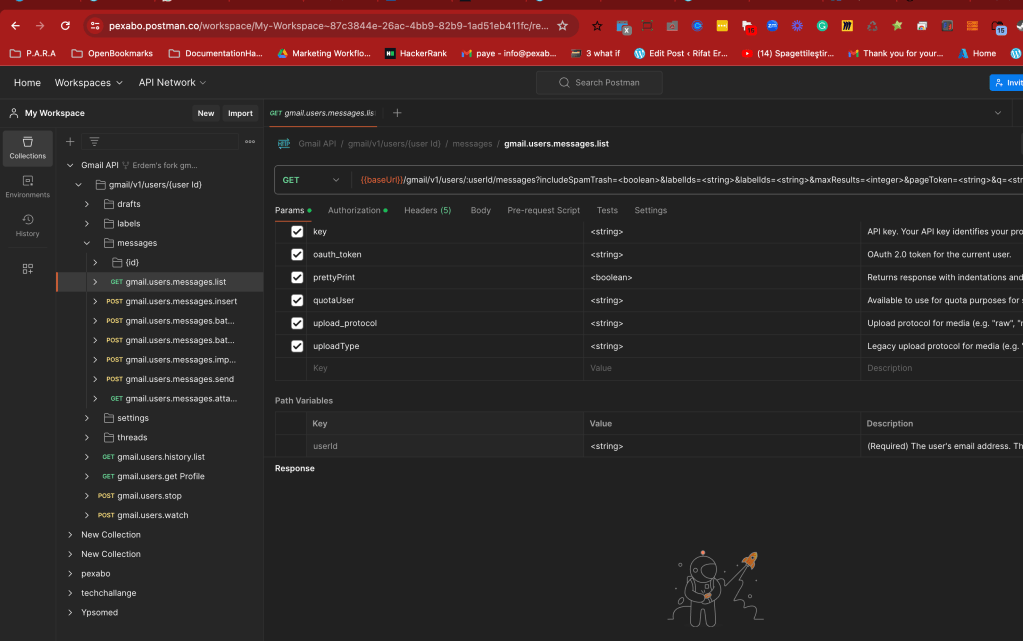1023x641 pixels.
Task: Open the configure workspace sidebar grid icon
Action: point(27,269)
